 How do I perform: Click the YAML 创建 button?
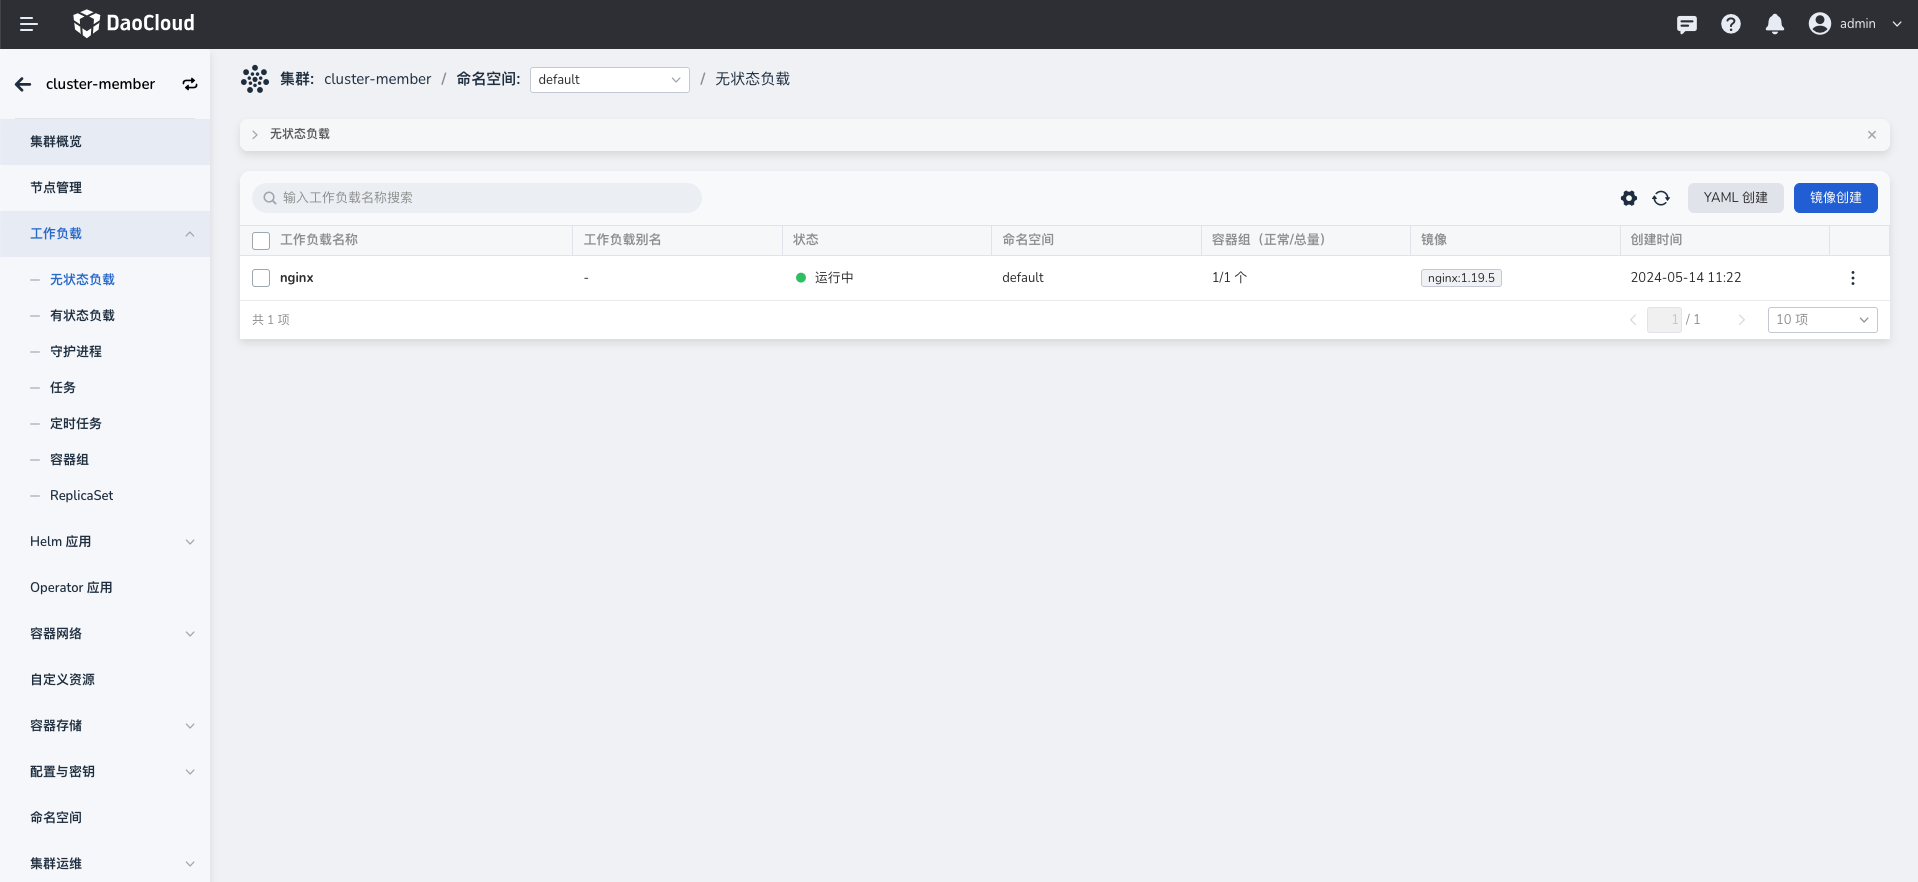coord(1735,198)
